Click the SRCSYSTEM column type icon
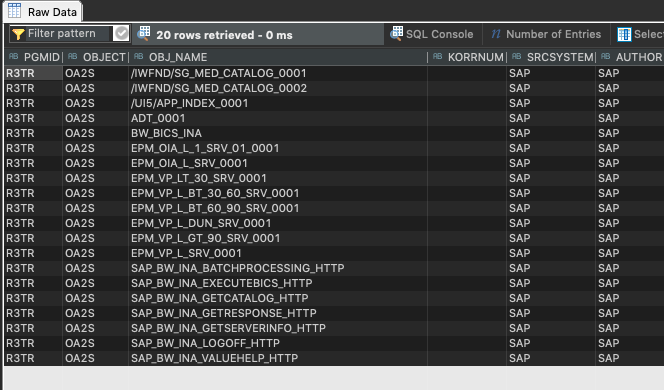 (x=516, y=56)
